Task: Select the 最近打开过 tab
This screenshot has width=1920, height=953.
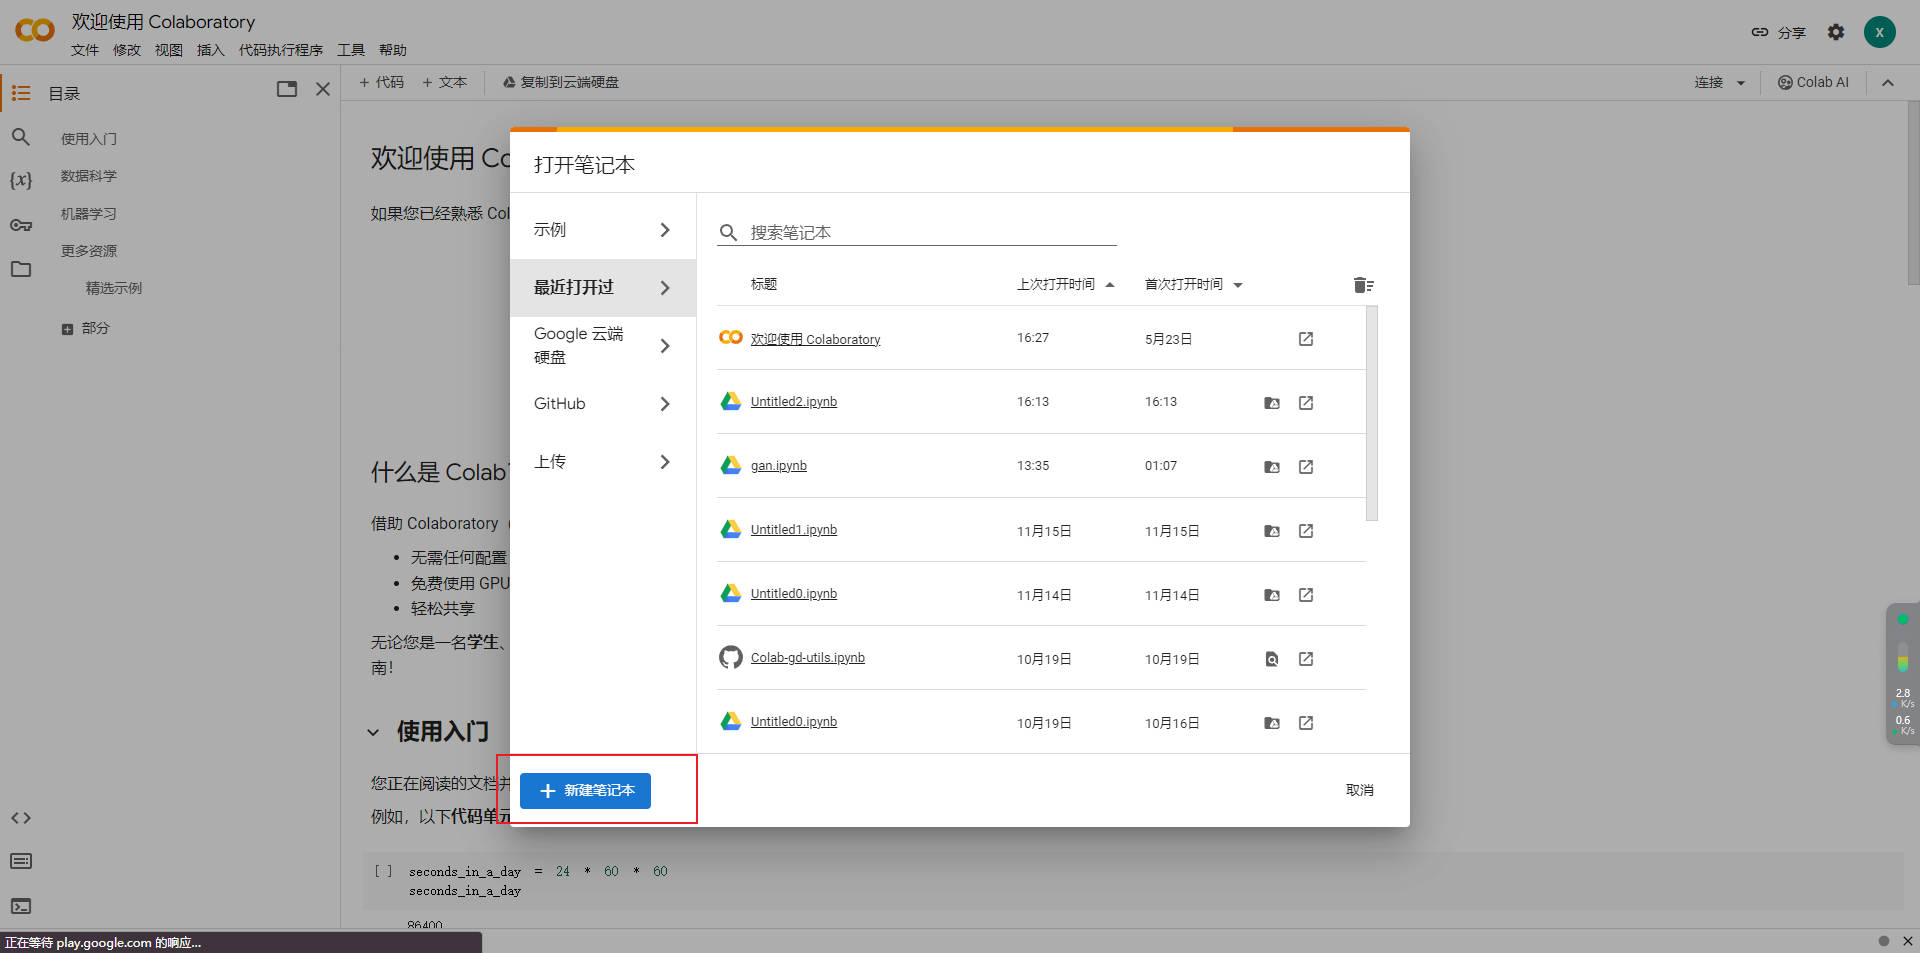Action: tap(603, 288)
